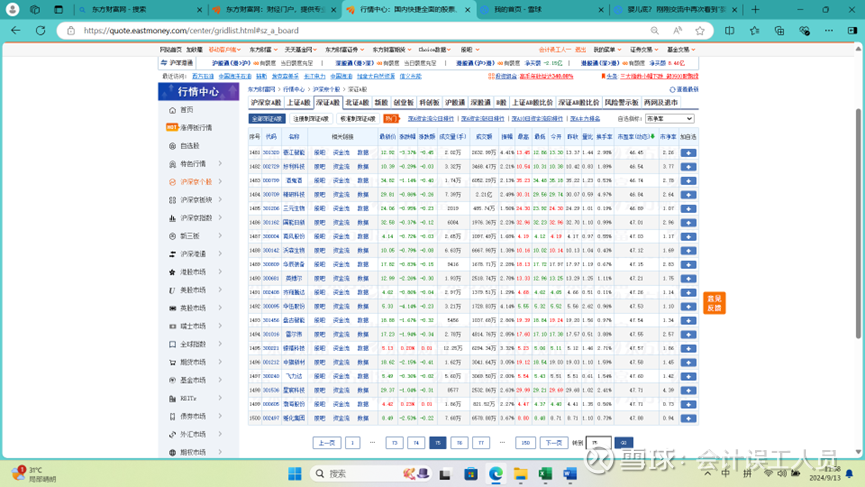Switch to the 北证A股 tab
The height and width of the screenshot is (487, 865).
coord(357,103)
